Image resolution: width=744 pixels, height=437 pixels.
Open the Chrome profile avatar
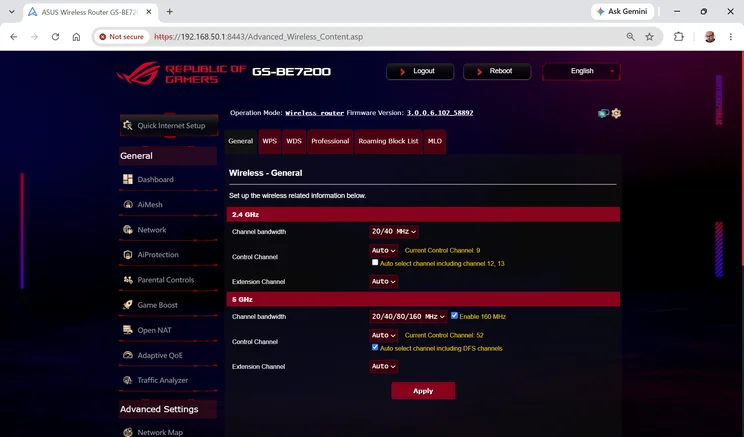[x=710, y=37]
